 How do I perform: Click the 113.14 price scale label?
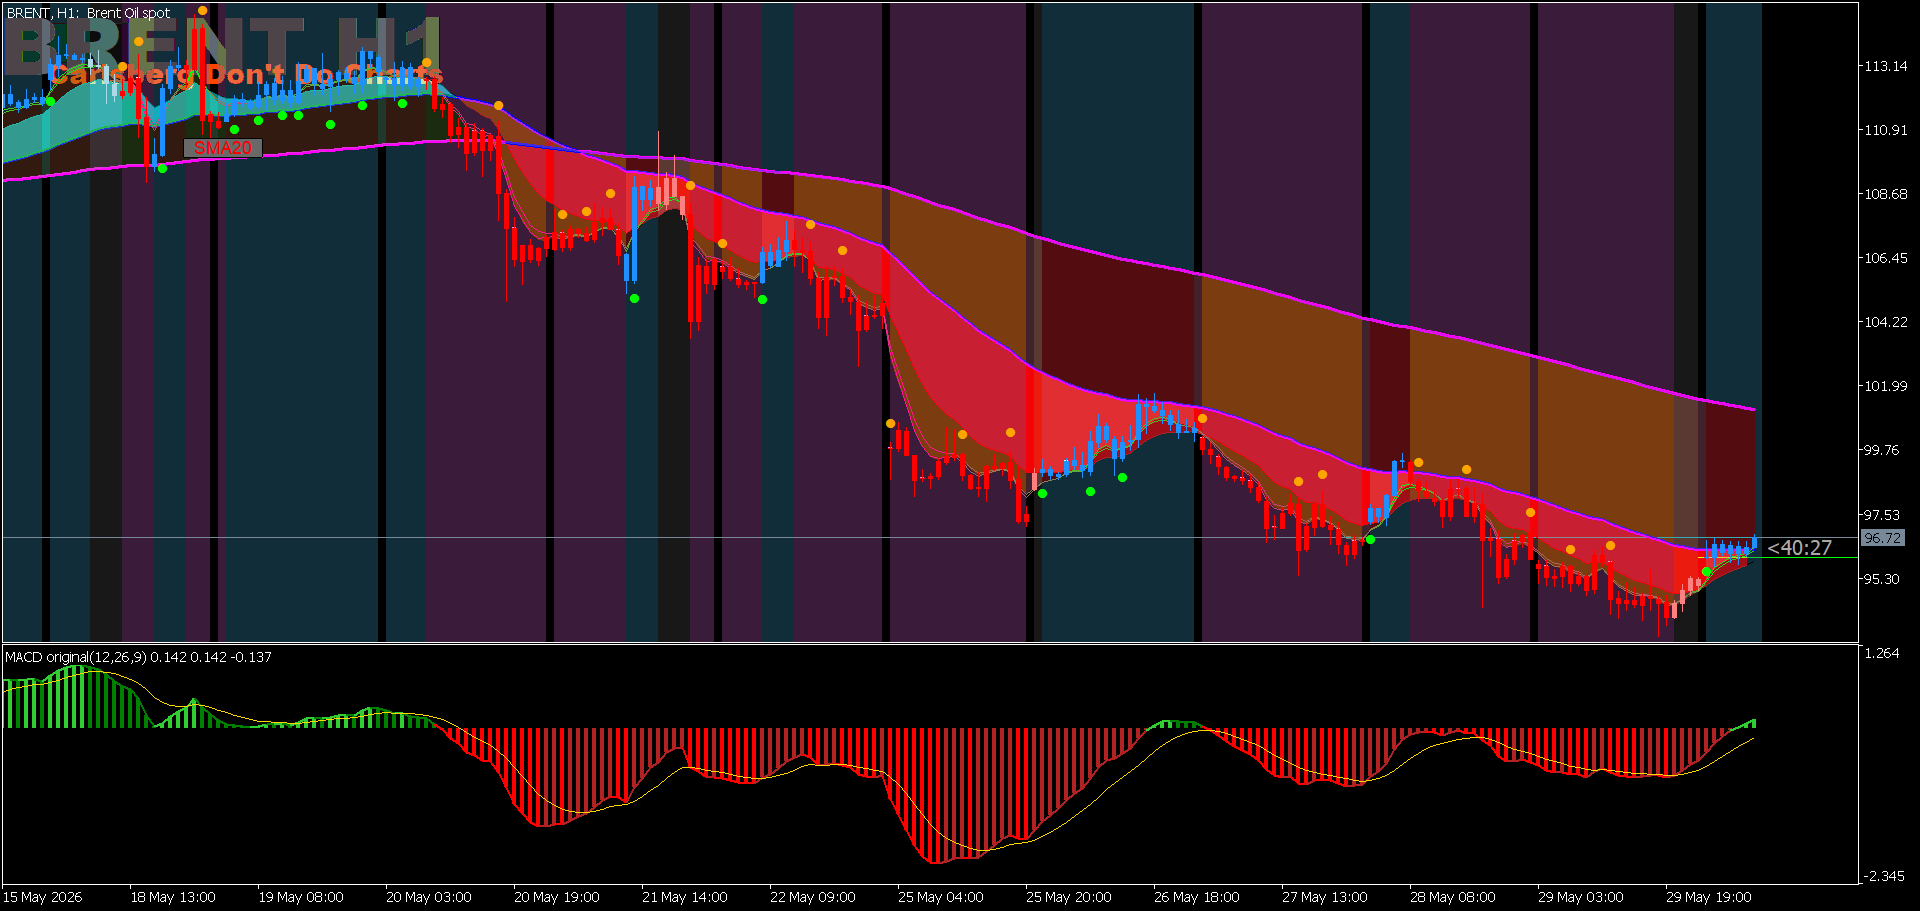[x=1885, y=66]
